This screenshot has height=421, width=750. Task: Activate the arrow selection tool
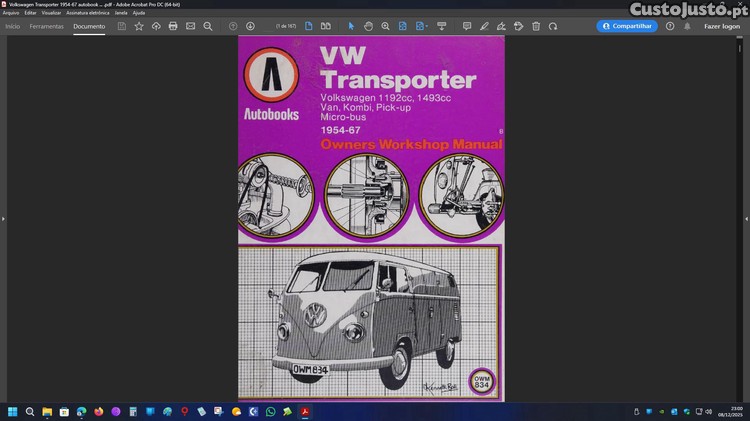351,26
